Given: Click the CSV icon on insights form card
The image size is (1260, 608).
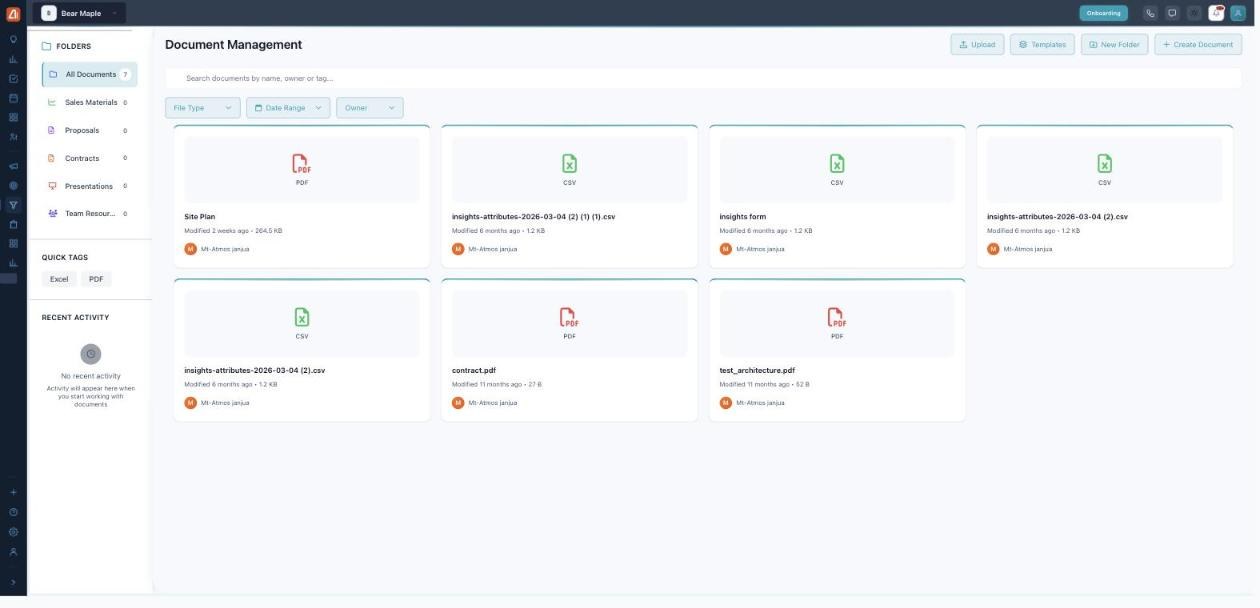Looking at the screenshot, I should (837, 164).
